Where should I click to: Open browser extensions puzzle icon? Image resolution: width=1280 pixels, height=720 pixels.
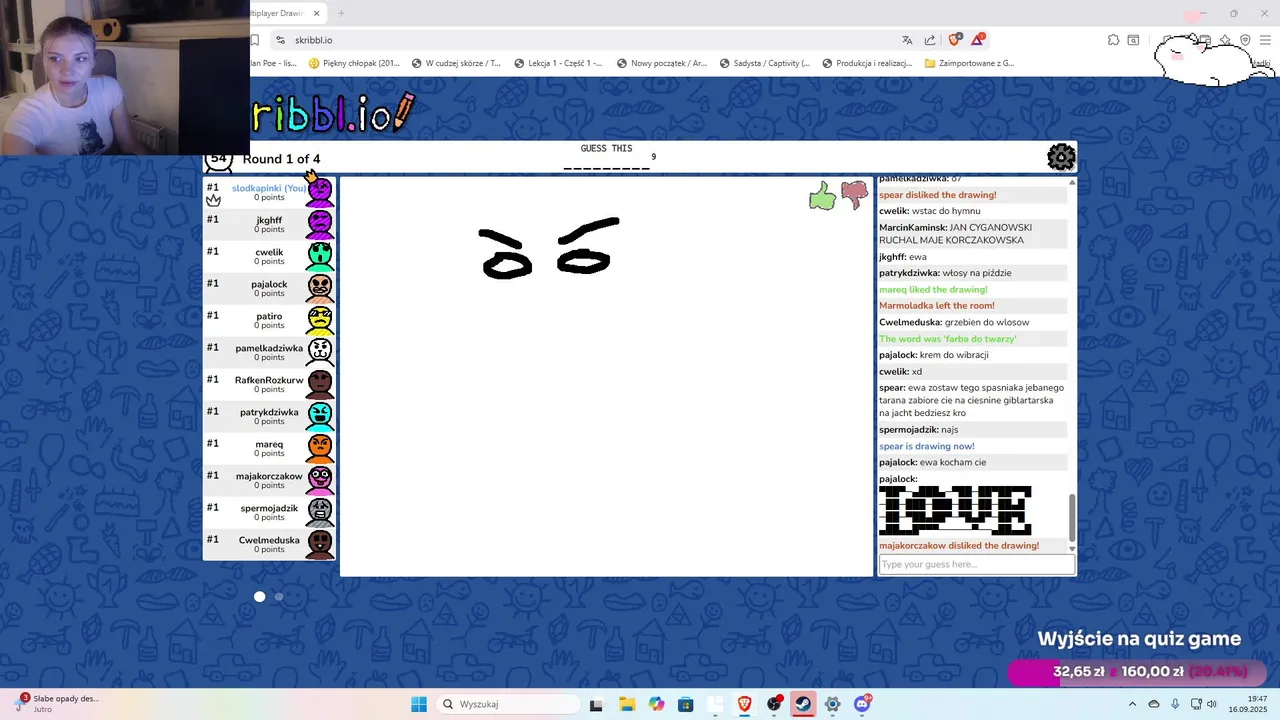[1113, 40]
